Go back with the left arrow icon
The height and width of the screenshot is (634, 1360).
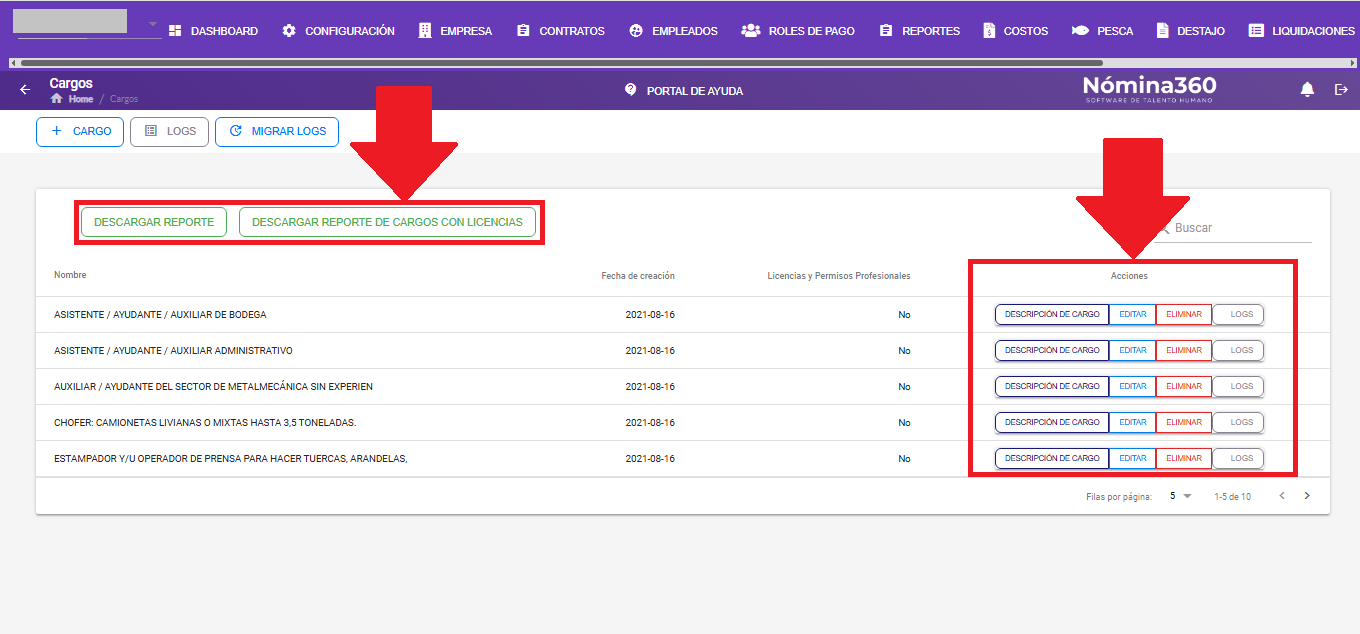point(25,90)
